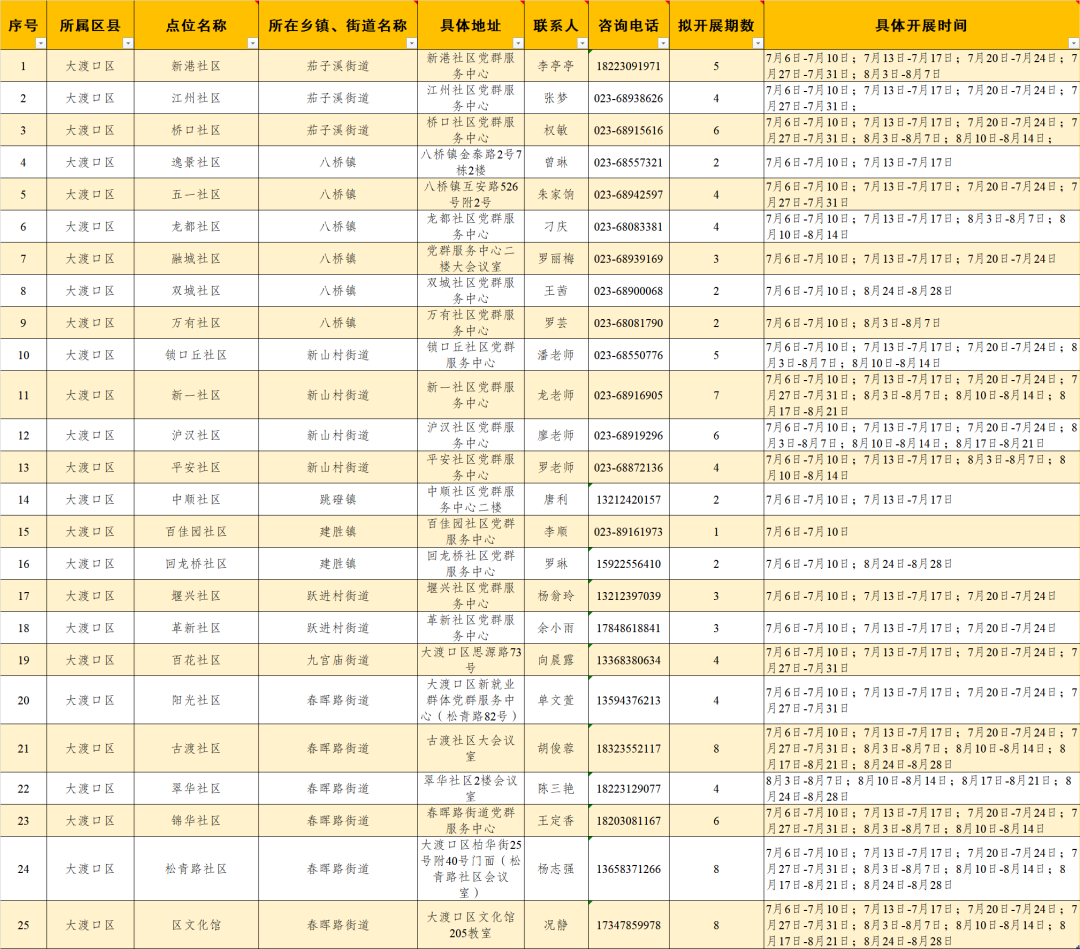Click the 五一社区 cell
This screenshot has height=949, width=1080.
196,195
